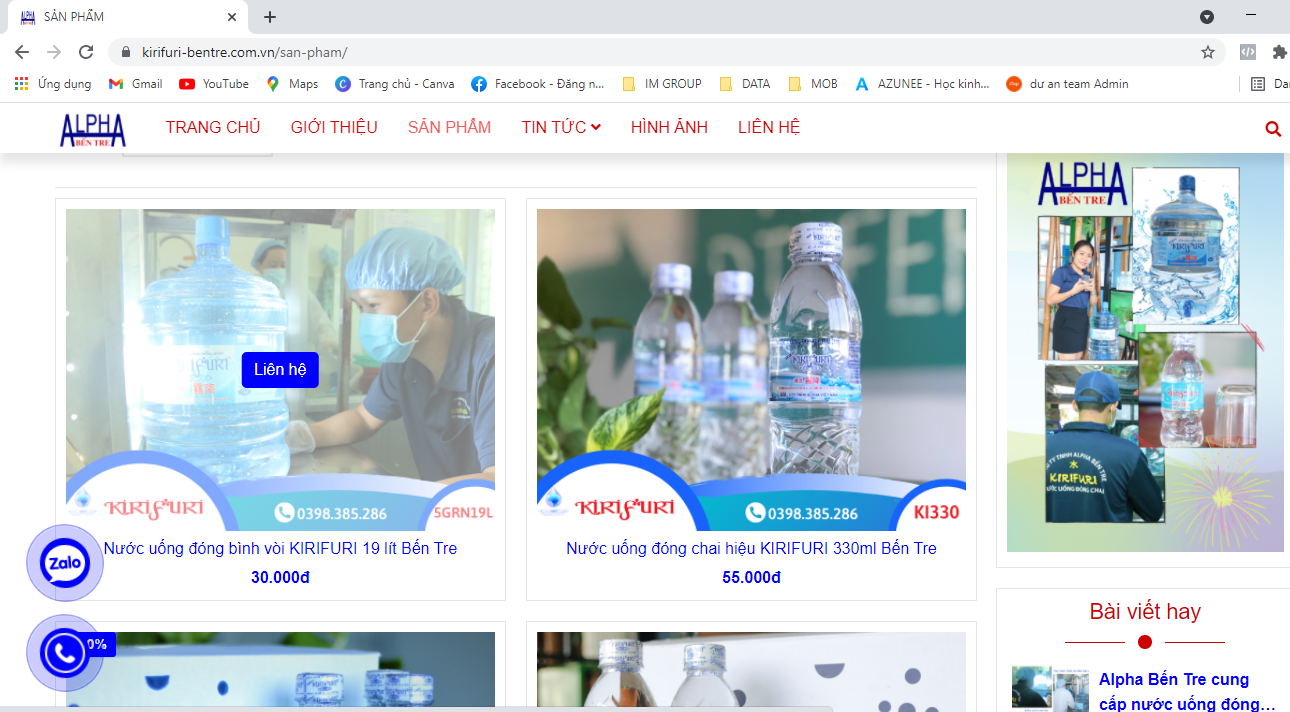Image resolution: width=1290 pixels, height=712 pixels.
Task: Open the Google Maps bookmark
Action: [x=291, y=84]
